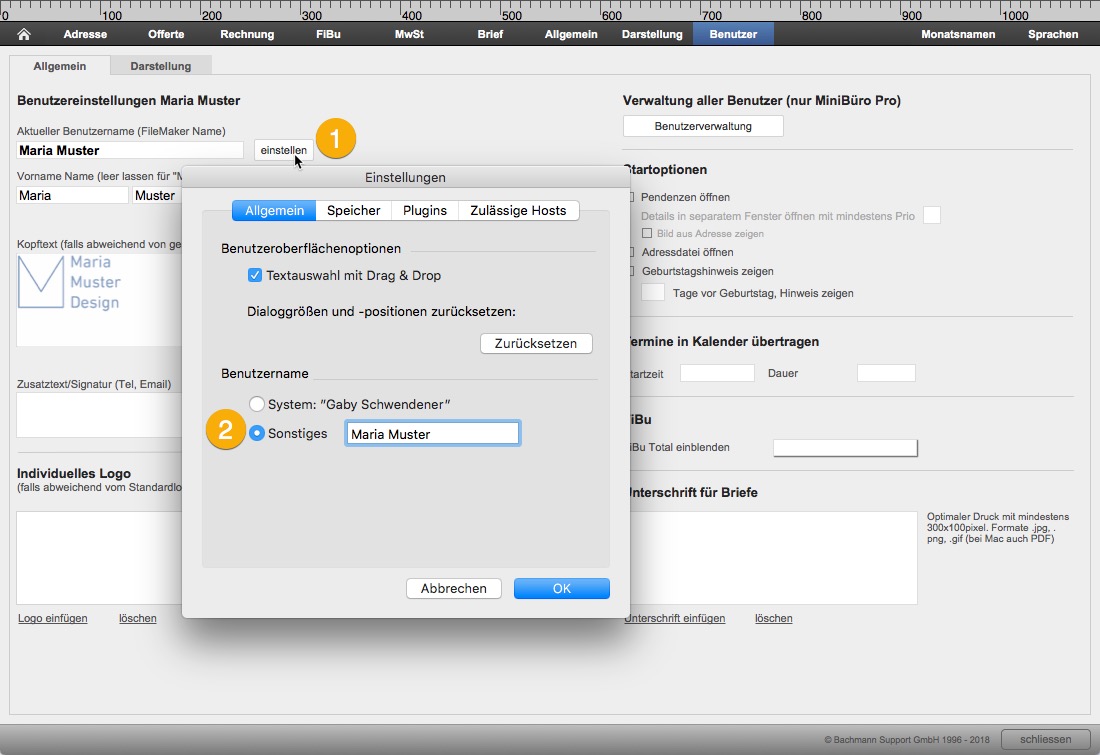Click the Zurücksetzen button
This screenshot has width=1100, height=755.
click(x=536, y=343)
